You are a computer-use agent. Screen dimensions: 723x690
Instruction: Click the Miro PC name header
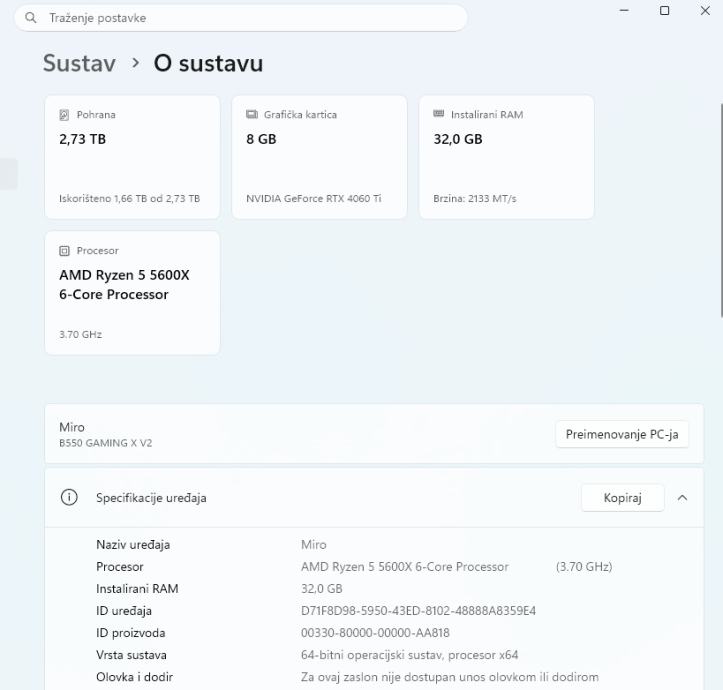[72, 427]
